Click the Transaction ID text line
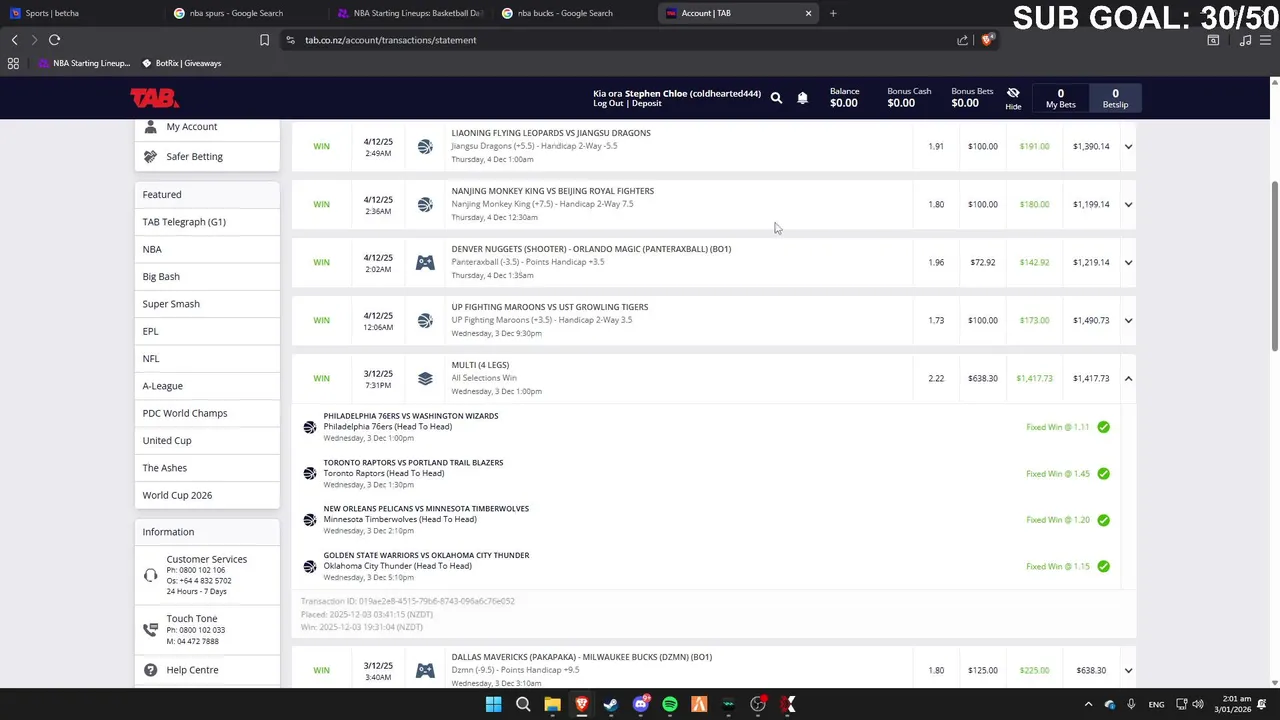 [x=408, y=601]
